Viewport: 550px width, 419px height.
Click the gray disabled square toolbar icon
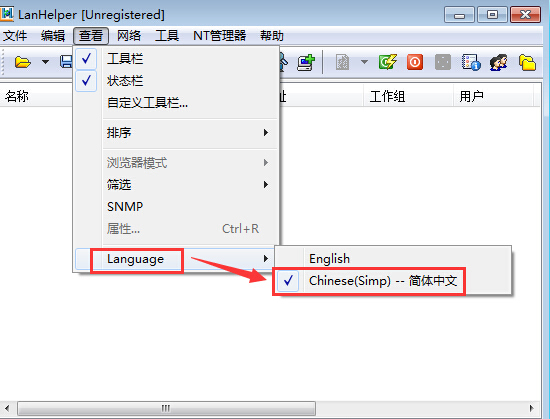tap(443, 62)
